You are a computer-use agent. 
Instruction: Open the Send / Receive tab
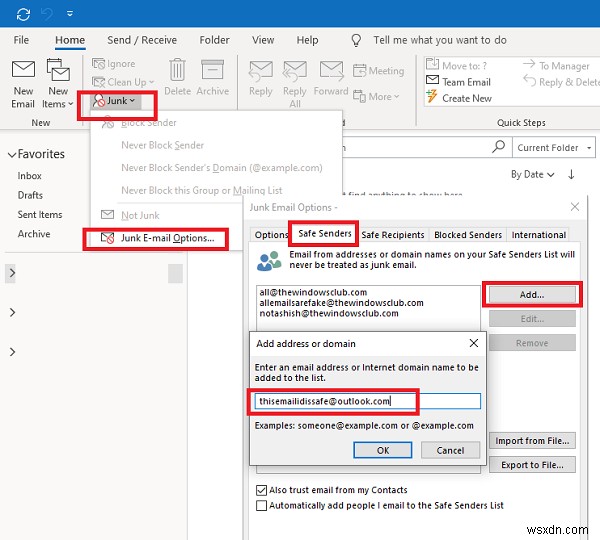[142, 40]
